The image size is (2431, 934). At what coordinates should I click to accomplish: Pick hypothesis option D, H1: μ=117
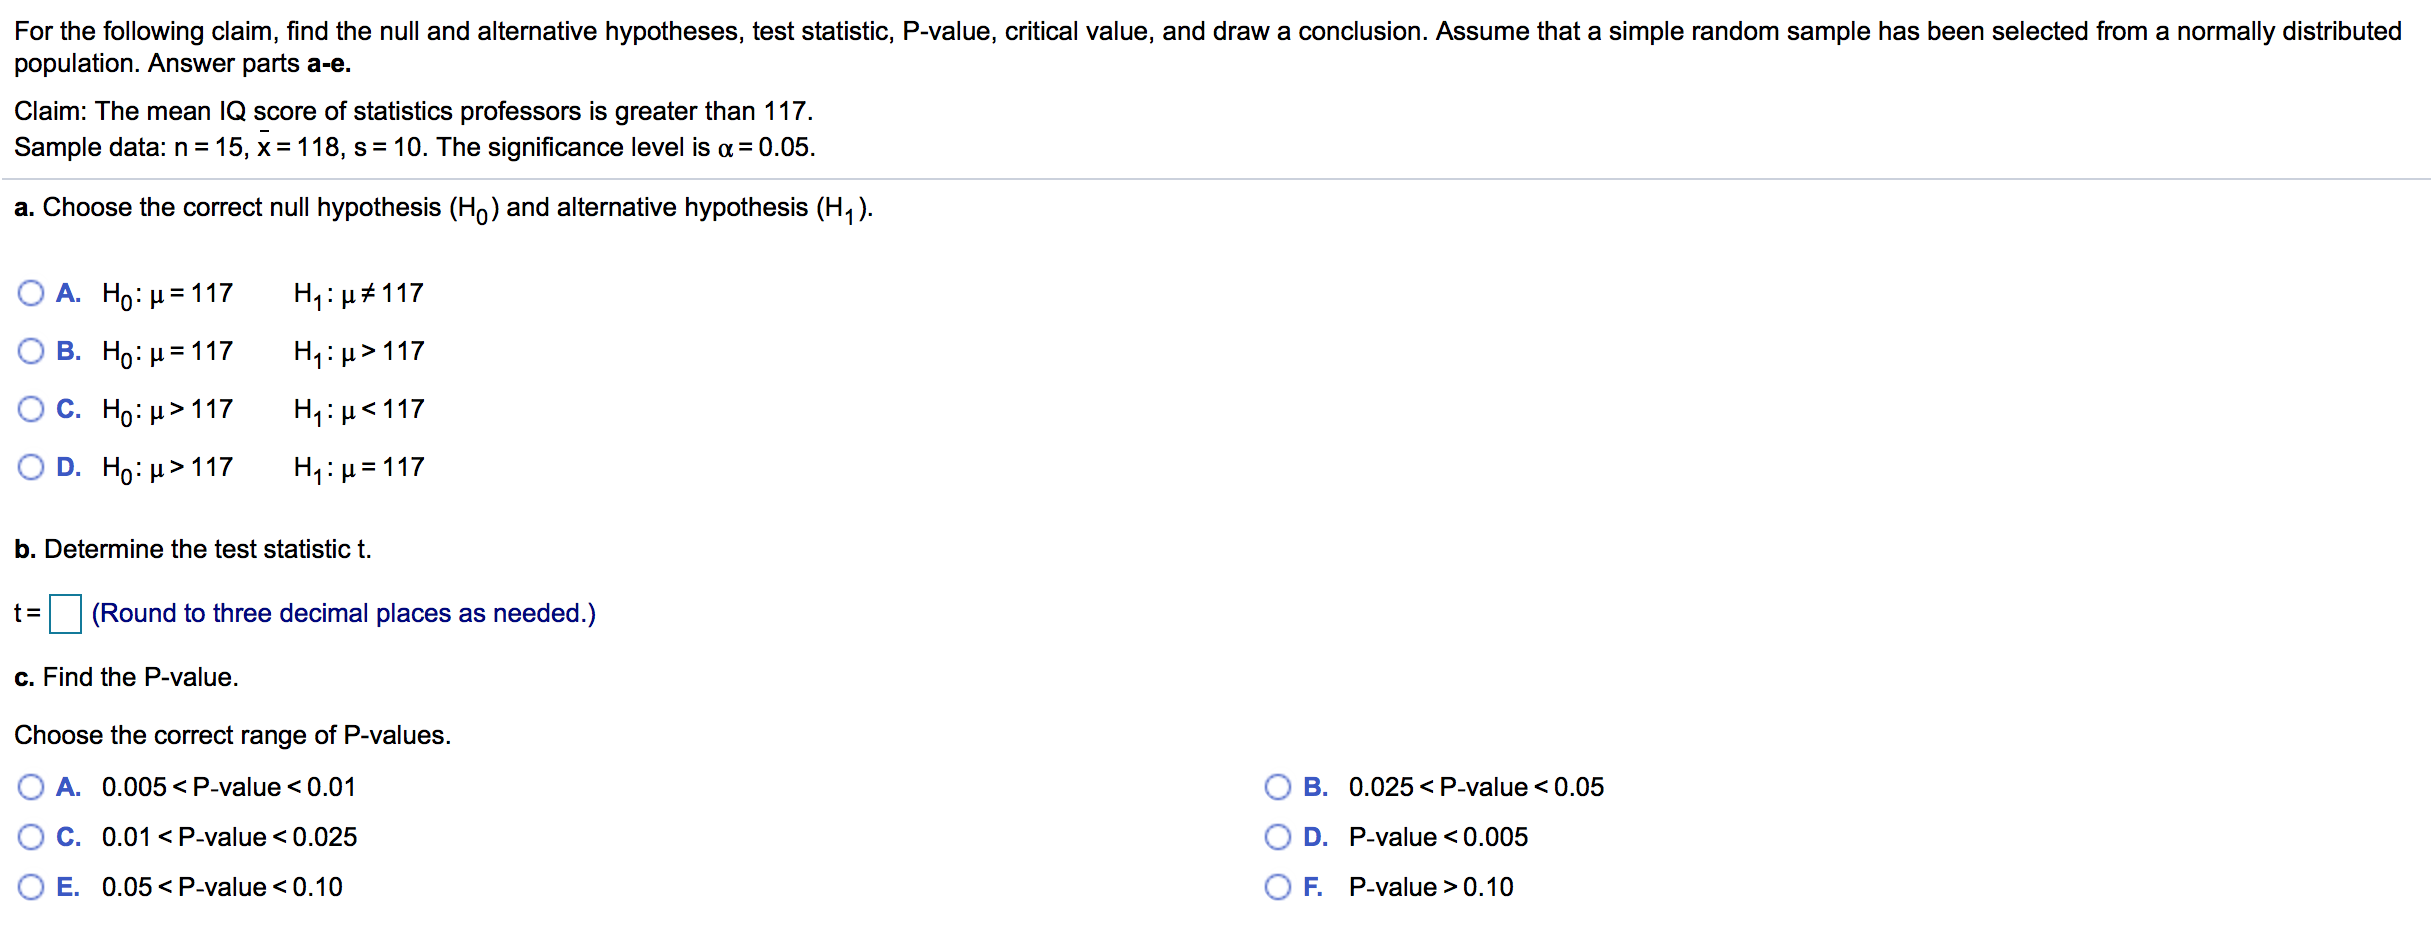(31, 467)
